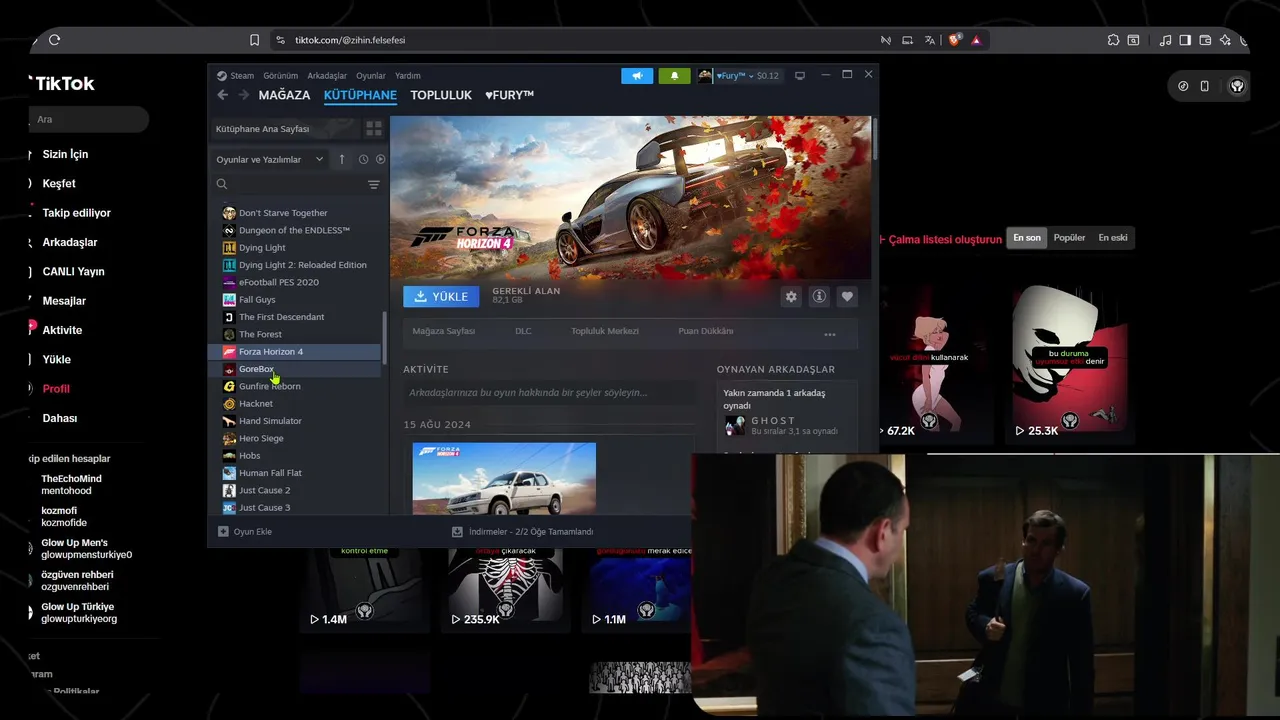1280x720 pixels.
Task: Open Forza Horizon 4 game info icon
Action: coord(819,296)
